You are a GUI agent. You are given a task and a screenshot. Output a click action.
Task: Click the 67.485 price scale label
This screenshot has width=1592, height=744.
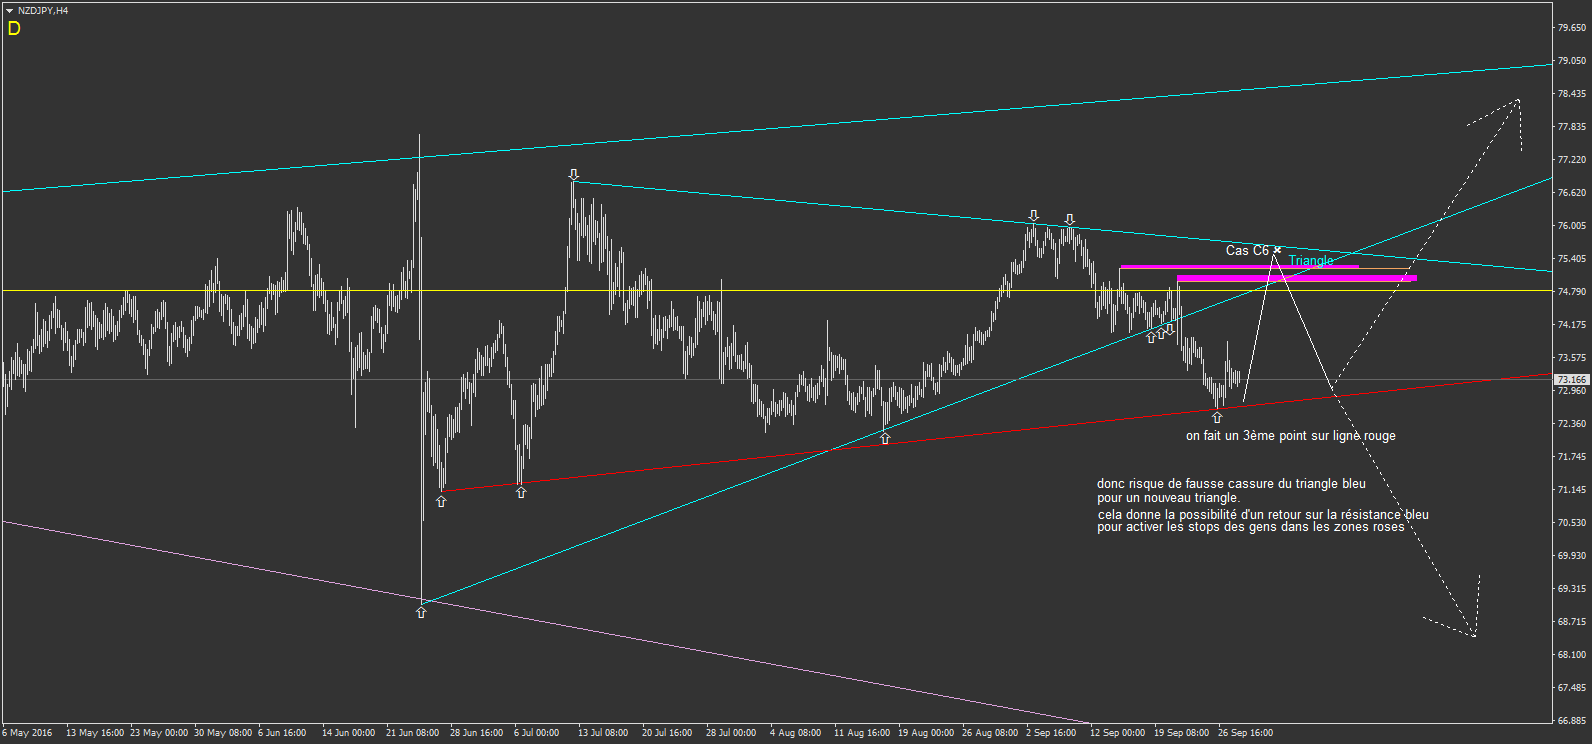tap(1571, 688)
